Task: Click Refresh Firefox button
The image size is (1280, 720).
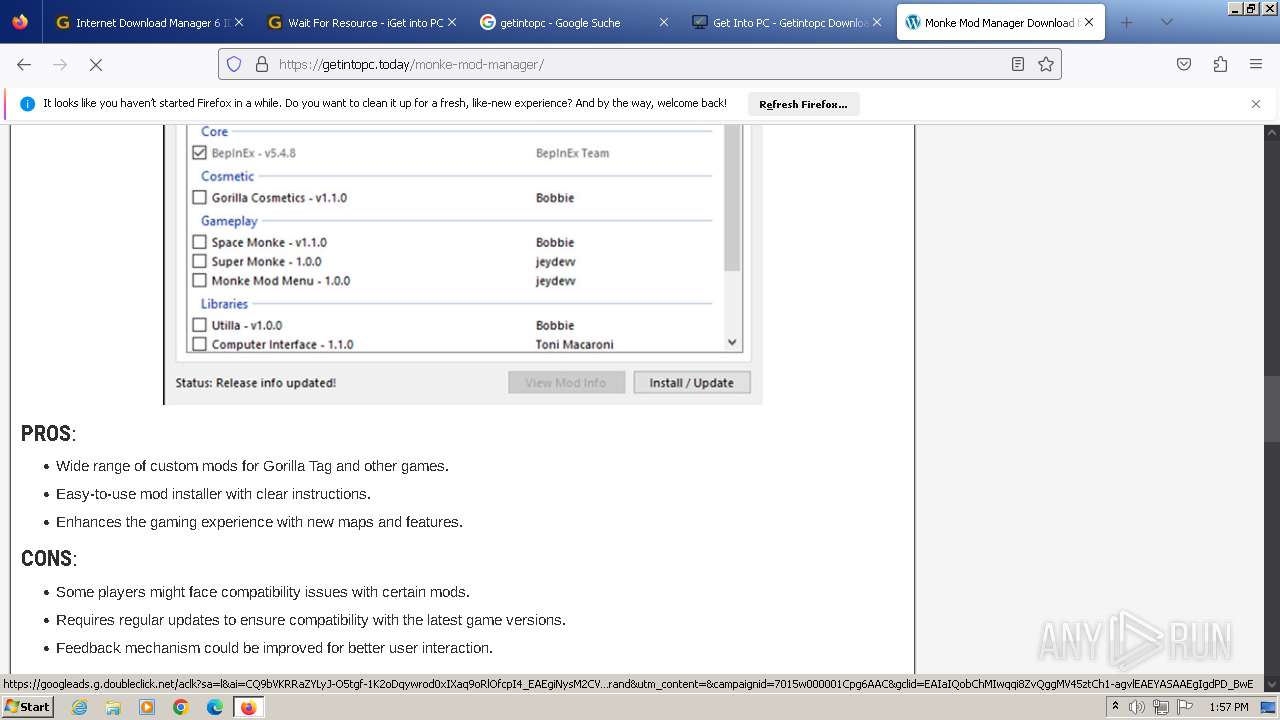Action: tap(803, 104)
